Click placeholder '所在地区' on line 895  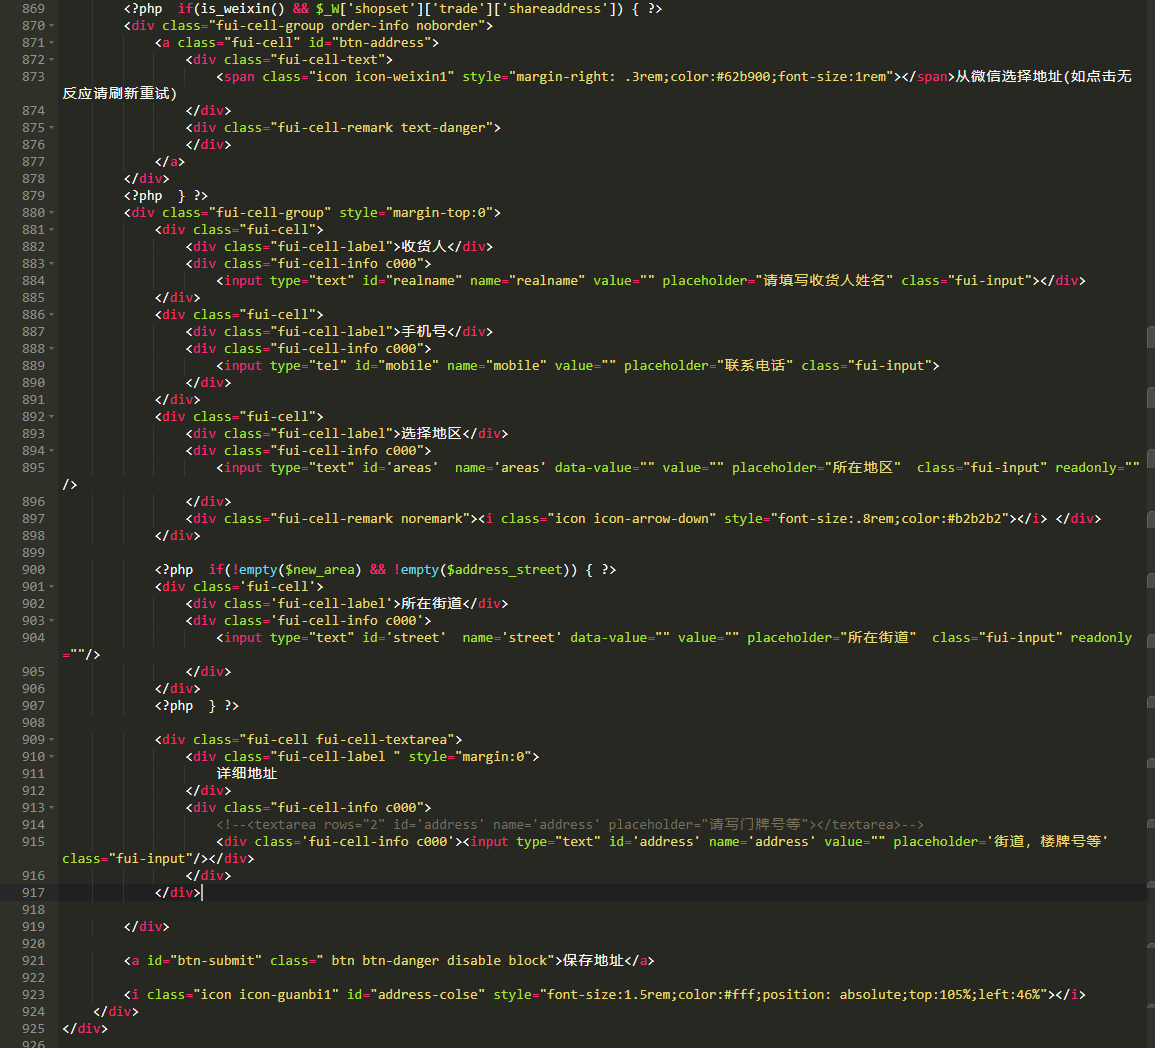pyautogui.click(x=862, y=468)
